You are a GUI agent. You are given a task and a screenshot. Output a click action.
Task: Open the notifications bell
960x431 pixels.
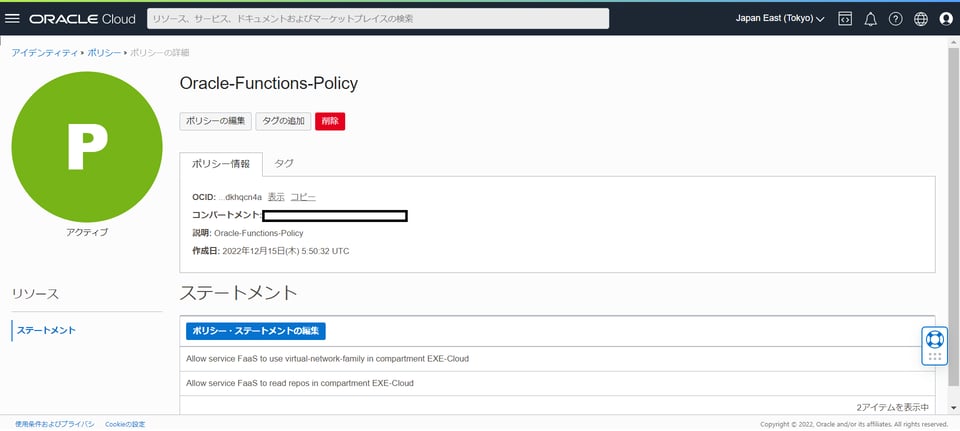pos(870,18)
